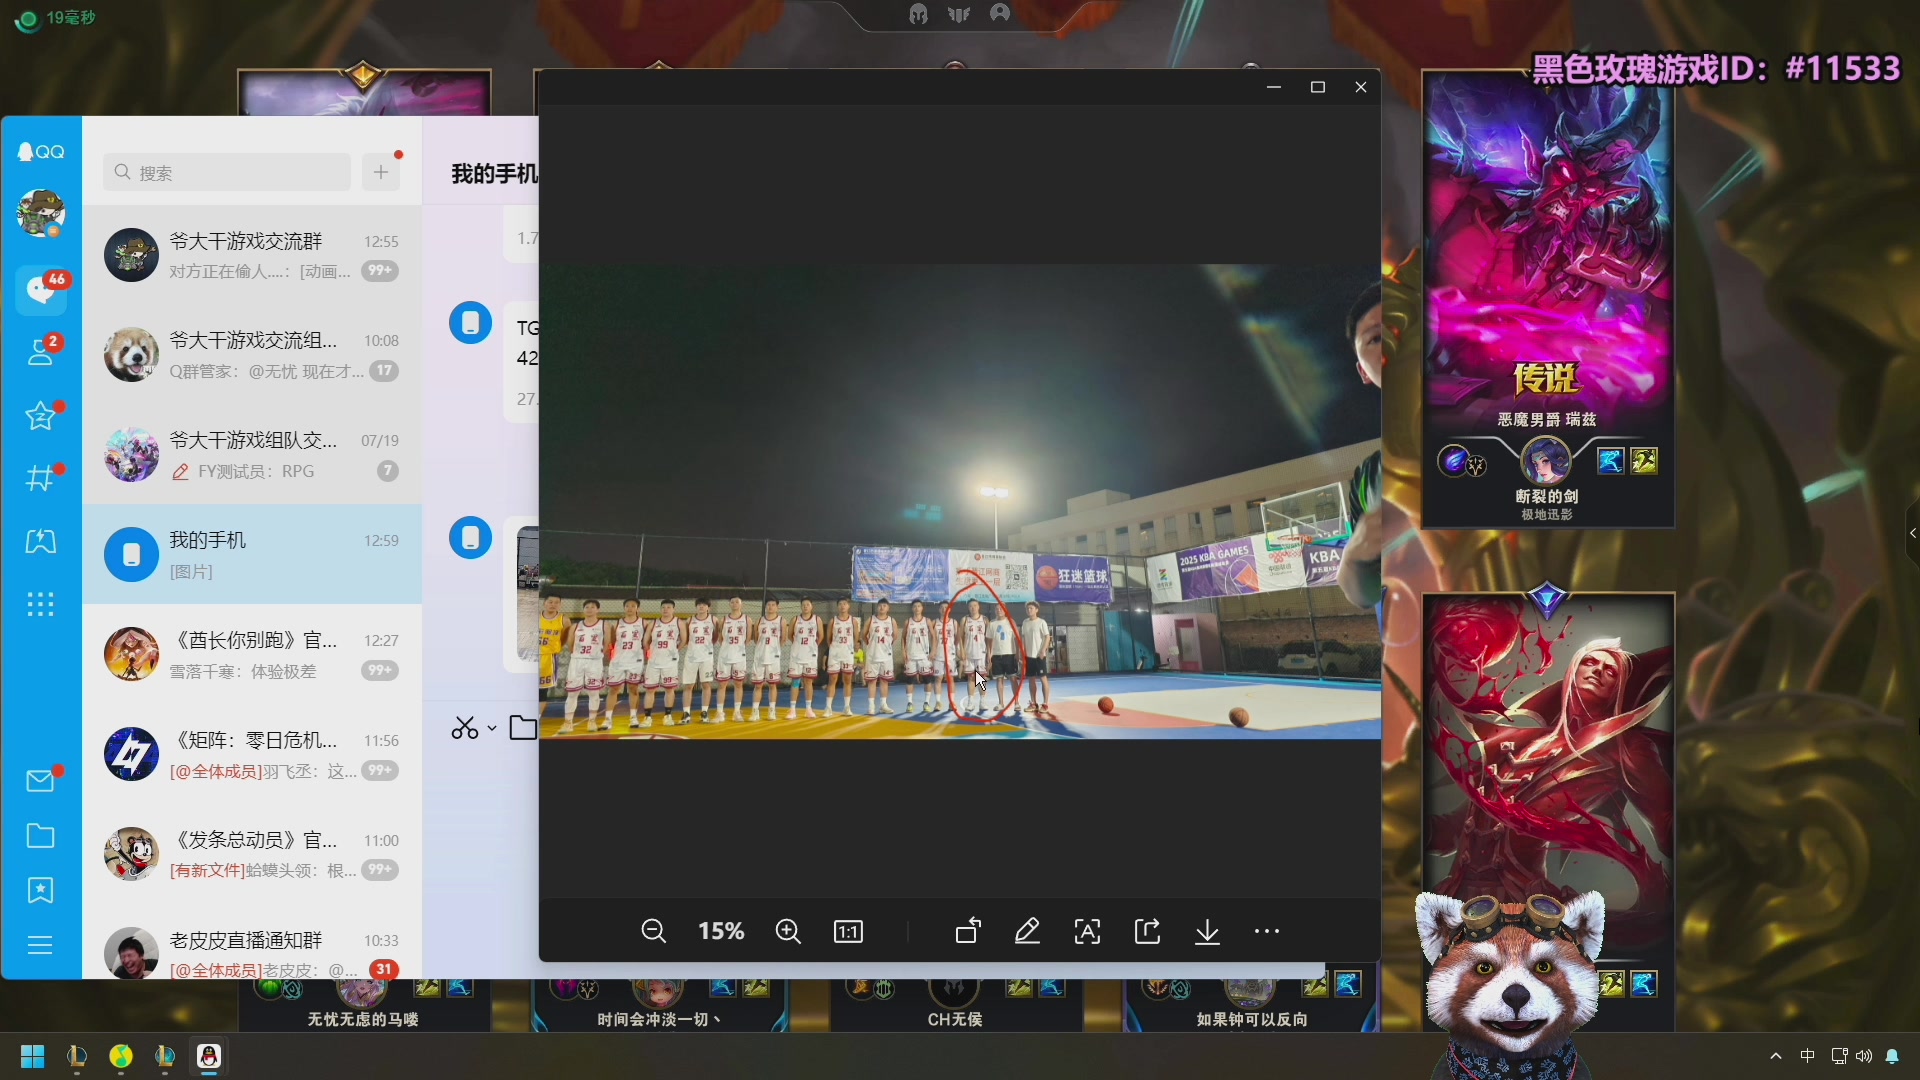Share or forward the image
This screenshot has width=1920, height=1080.
tap(1147, 931)
